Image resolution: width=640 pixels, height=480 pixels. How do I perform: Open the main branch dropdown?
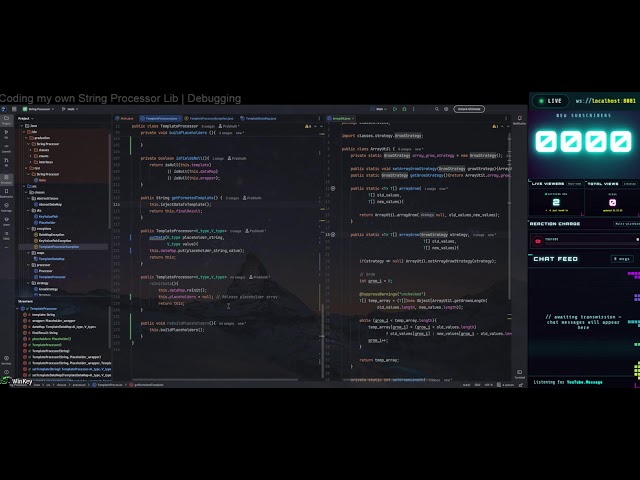point(70,109)
